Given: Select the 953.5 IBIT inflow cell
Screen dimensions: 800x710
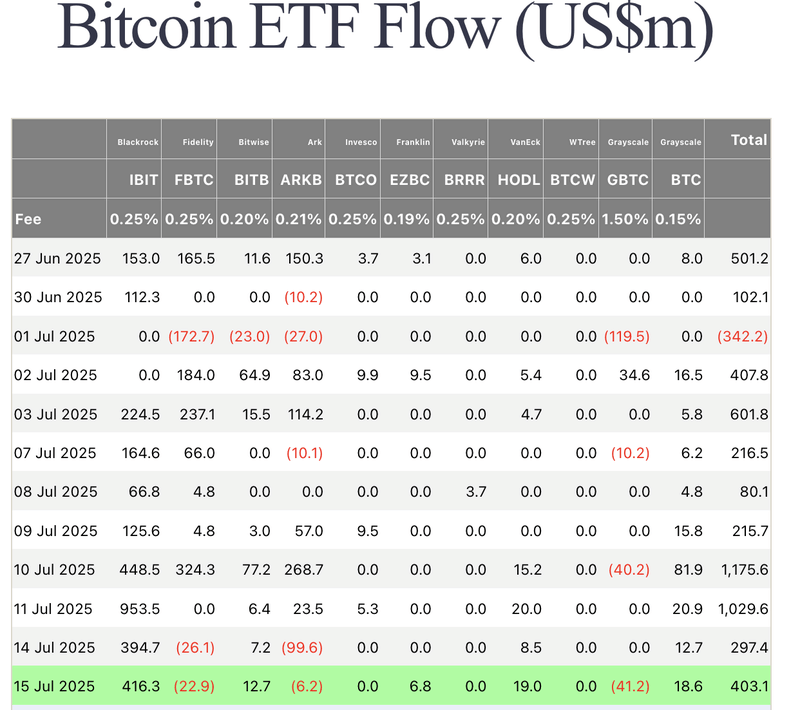Looking at the screenshot, I should pos(140,608).
